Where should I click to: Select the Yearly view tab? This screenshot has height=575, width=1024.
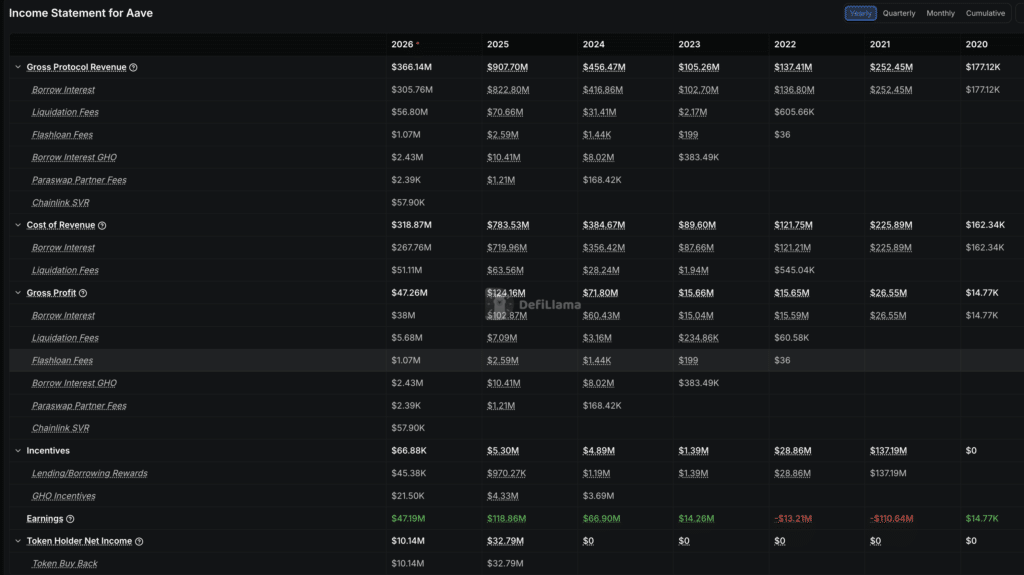(860, 13)
